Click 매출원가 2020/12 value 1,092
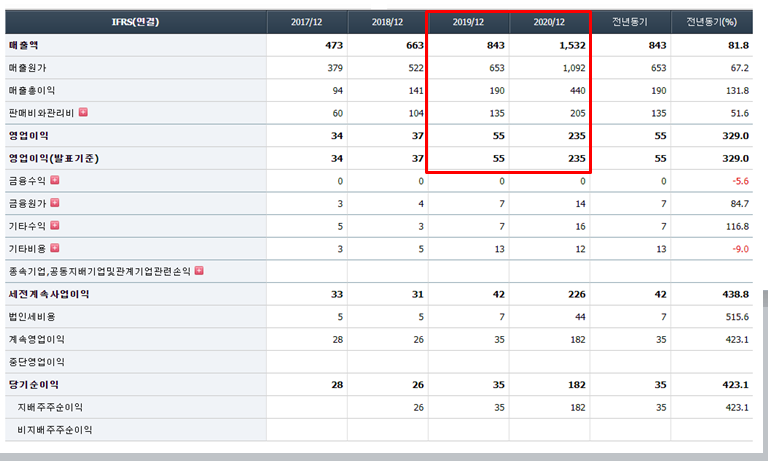The height and width of the screenshot is (461, 768). click(x=574, y=68)
